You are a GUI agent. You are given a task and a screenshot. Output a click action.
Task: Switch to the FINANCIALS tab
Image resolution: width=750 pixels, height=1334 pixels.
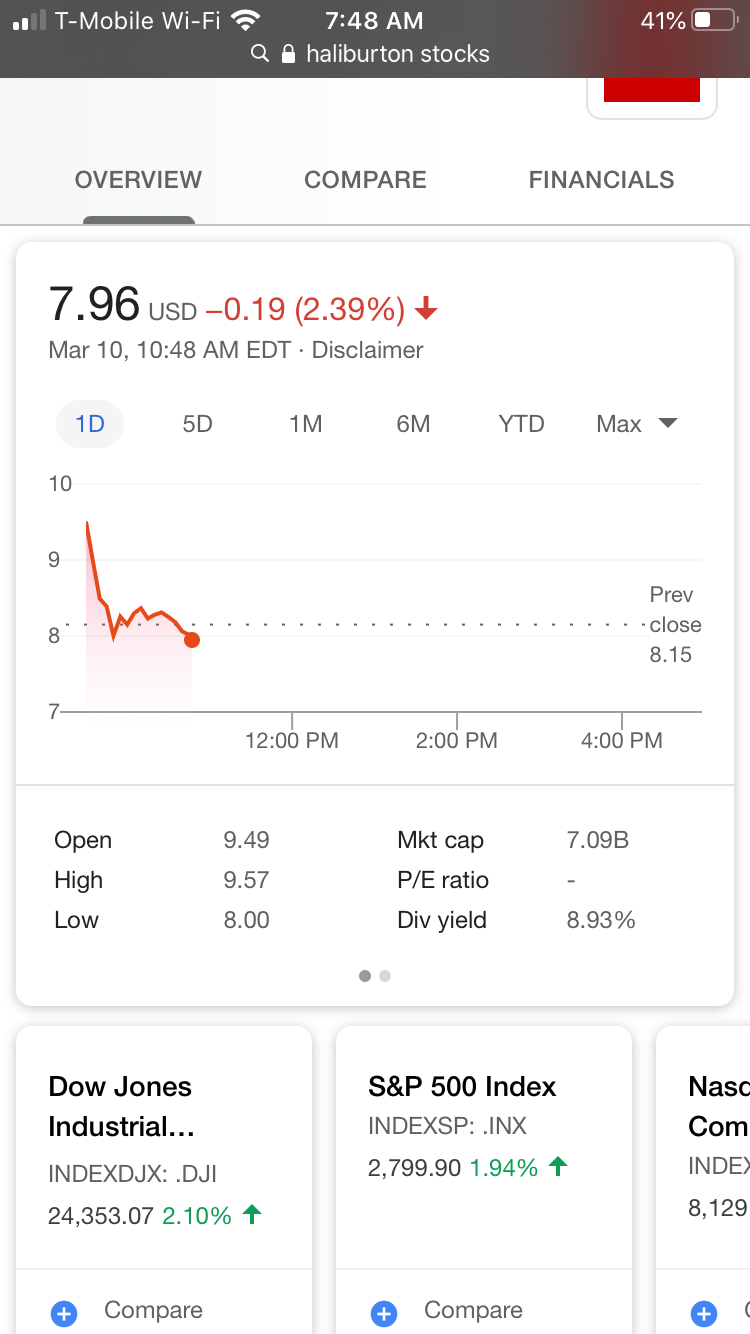(601, 180)
